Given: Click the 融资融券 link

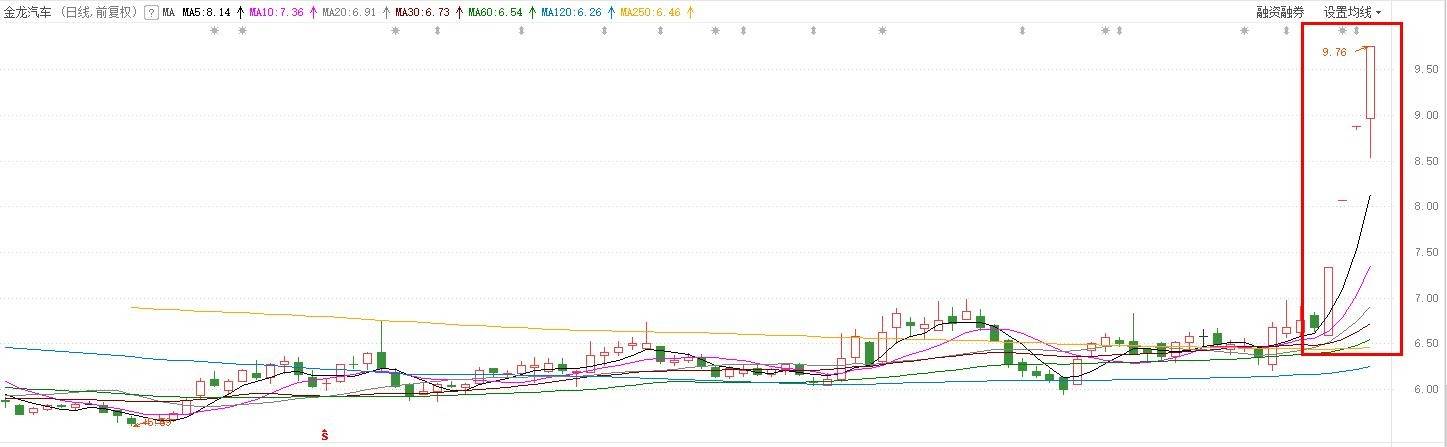Looking at the screenshot, I should (x=1280, y=13).
